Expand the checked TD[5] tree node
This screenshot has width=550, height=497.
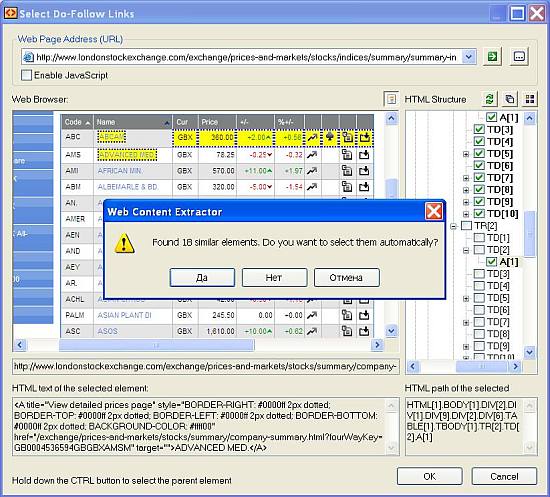tap(466, 154)
